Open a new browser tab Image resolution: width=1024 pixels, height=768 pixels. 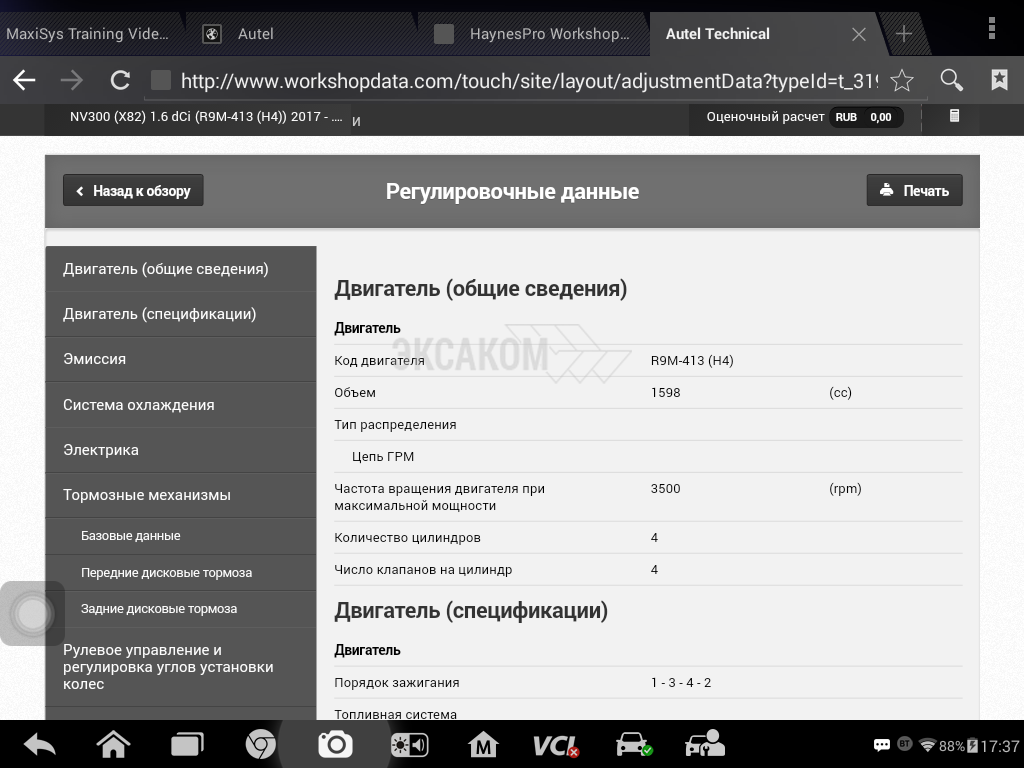click(x=903, y=34)
